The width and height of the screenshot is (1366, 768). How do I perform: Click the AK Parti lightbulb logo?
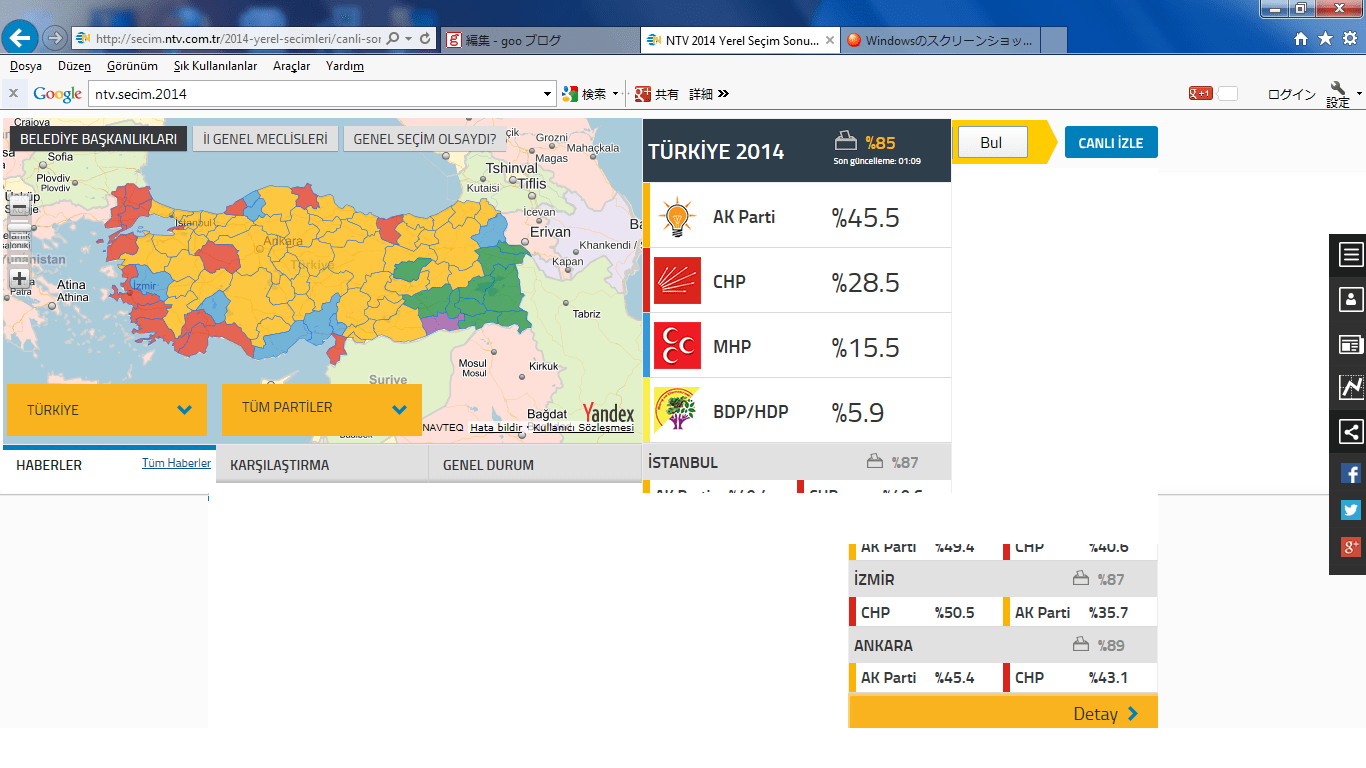[678, 217]
